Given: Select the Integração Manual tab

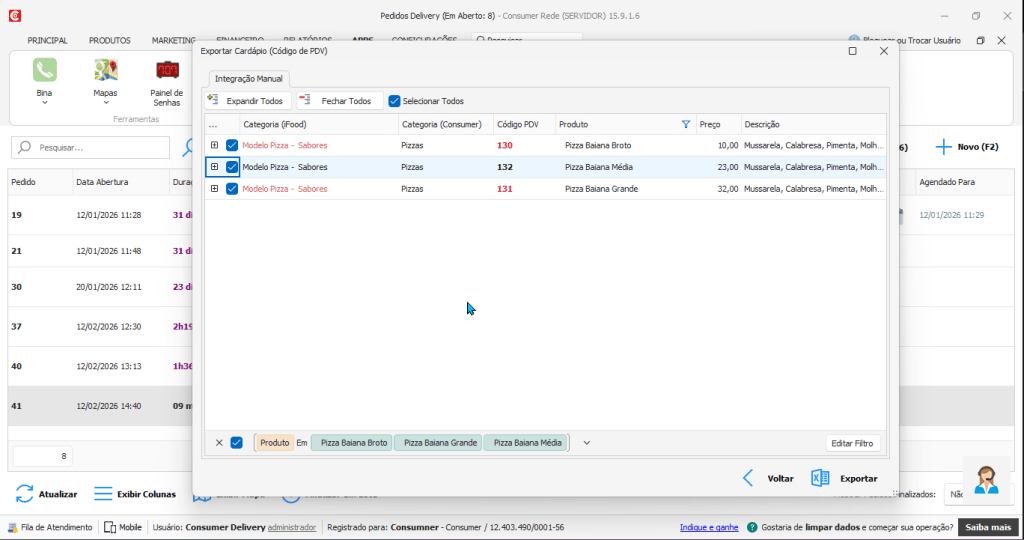Looking at the screenshot, I should [x=249, y=78].
